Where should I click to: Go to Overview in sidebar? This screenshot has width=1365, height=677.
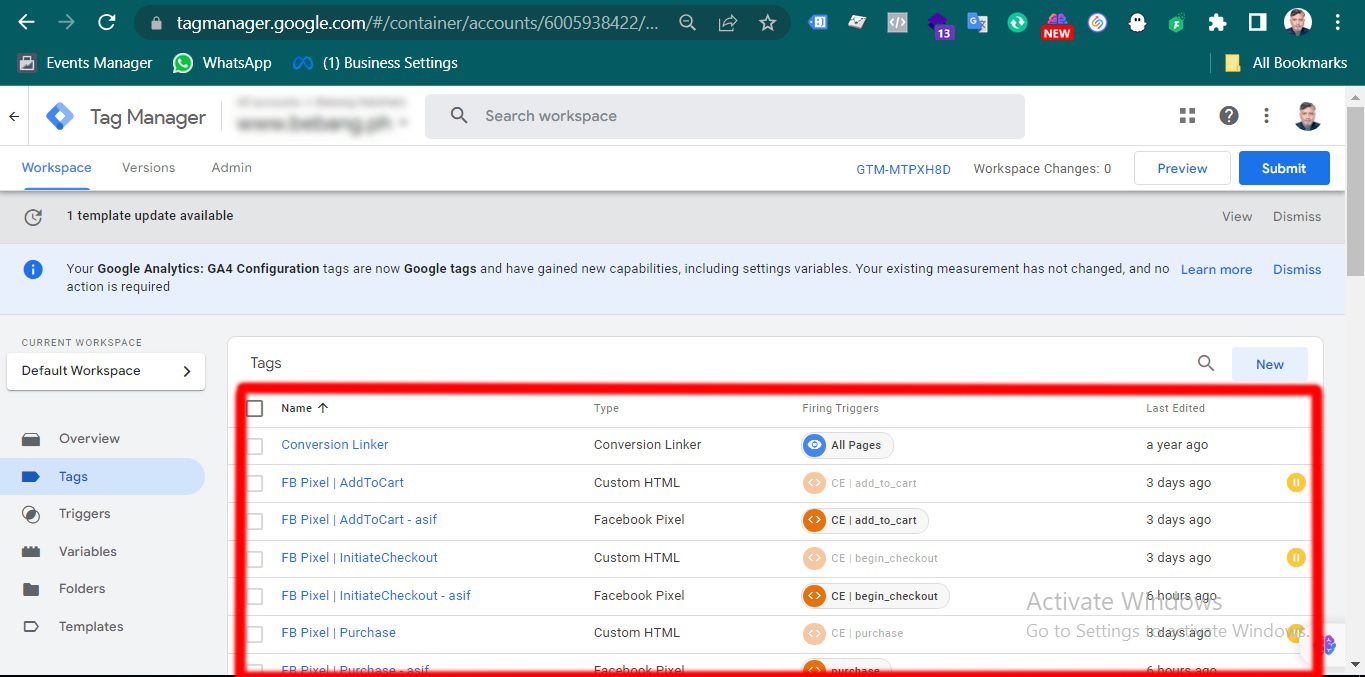click(x=89, y=439)
